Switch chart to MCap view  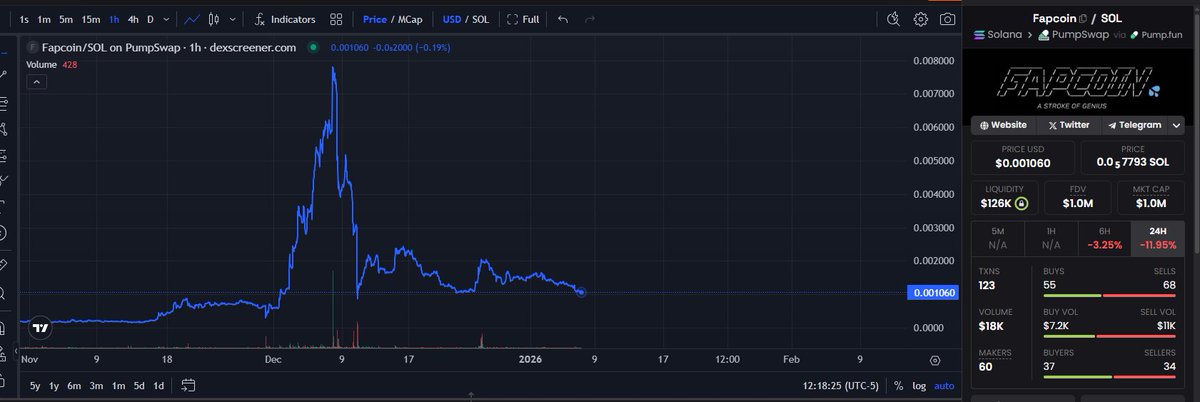click(x=409, y=19)
